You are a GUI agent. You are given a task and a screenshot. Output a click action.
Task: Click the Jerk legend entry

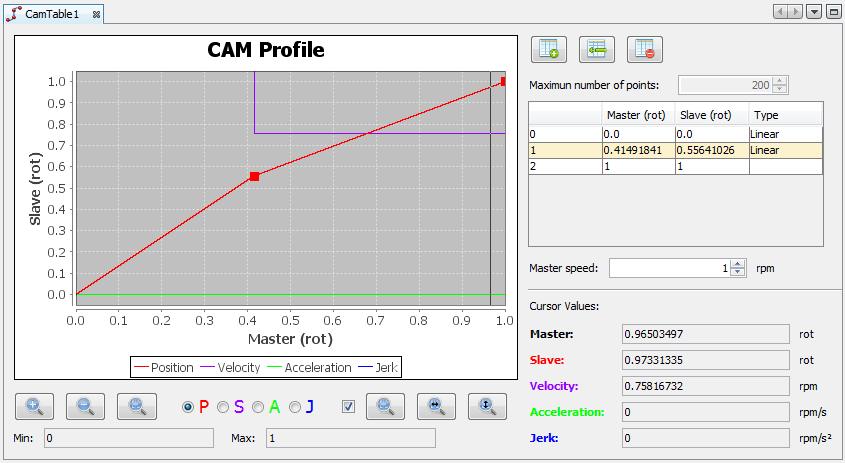coord(378,368)
